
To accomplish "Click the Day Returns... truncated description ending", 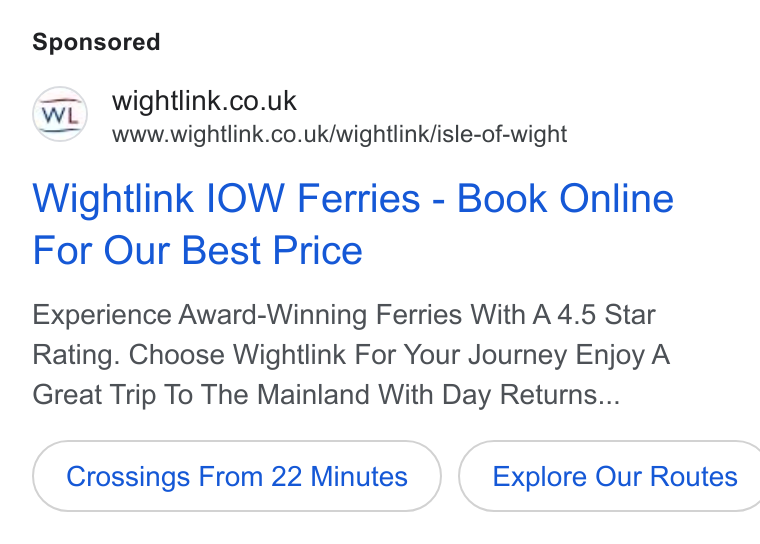I will click(x=531, y=394).
